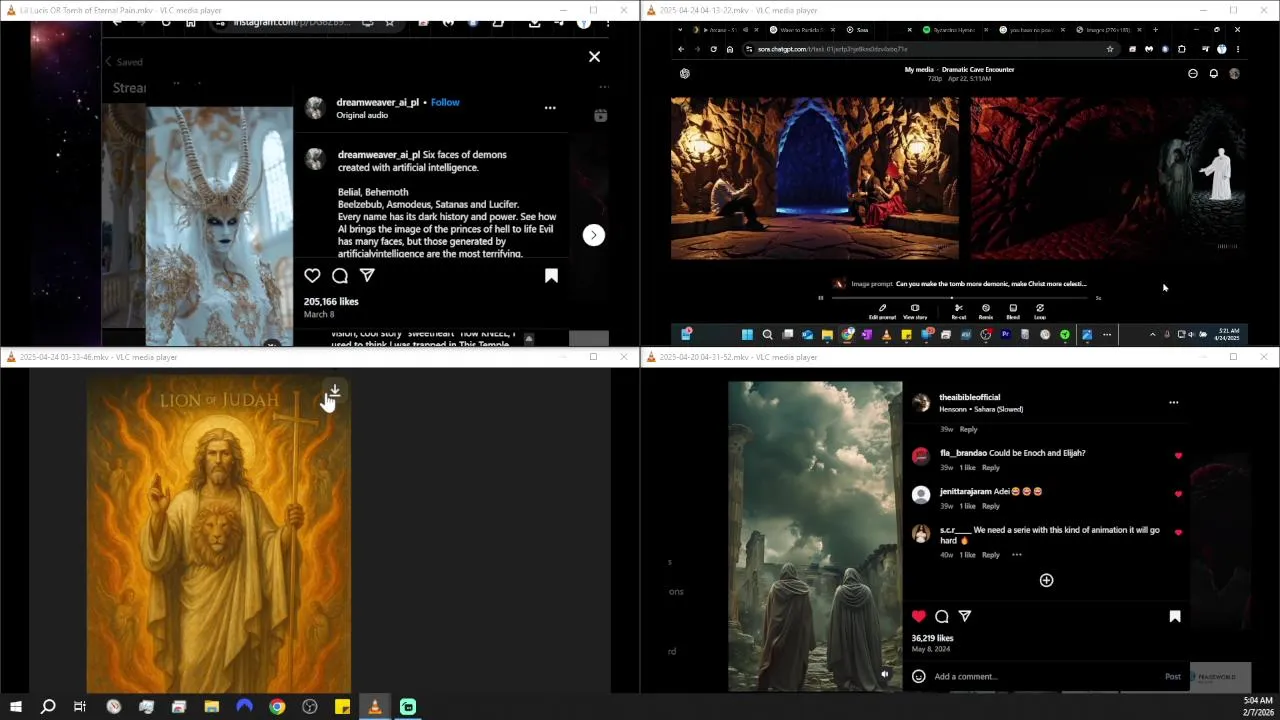Toggle saved bookmark on theaibibleofficial post
The image size is (1280, 720).
tap(1175, 616)
